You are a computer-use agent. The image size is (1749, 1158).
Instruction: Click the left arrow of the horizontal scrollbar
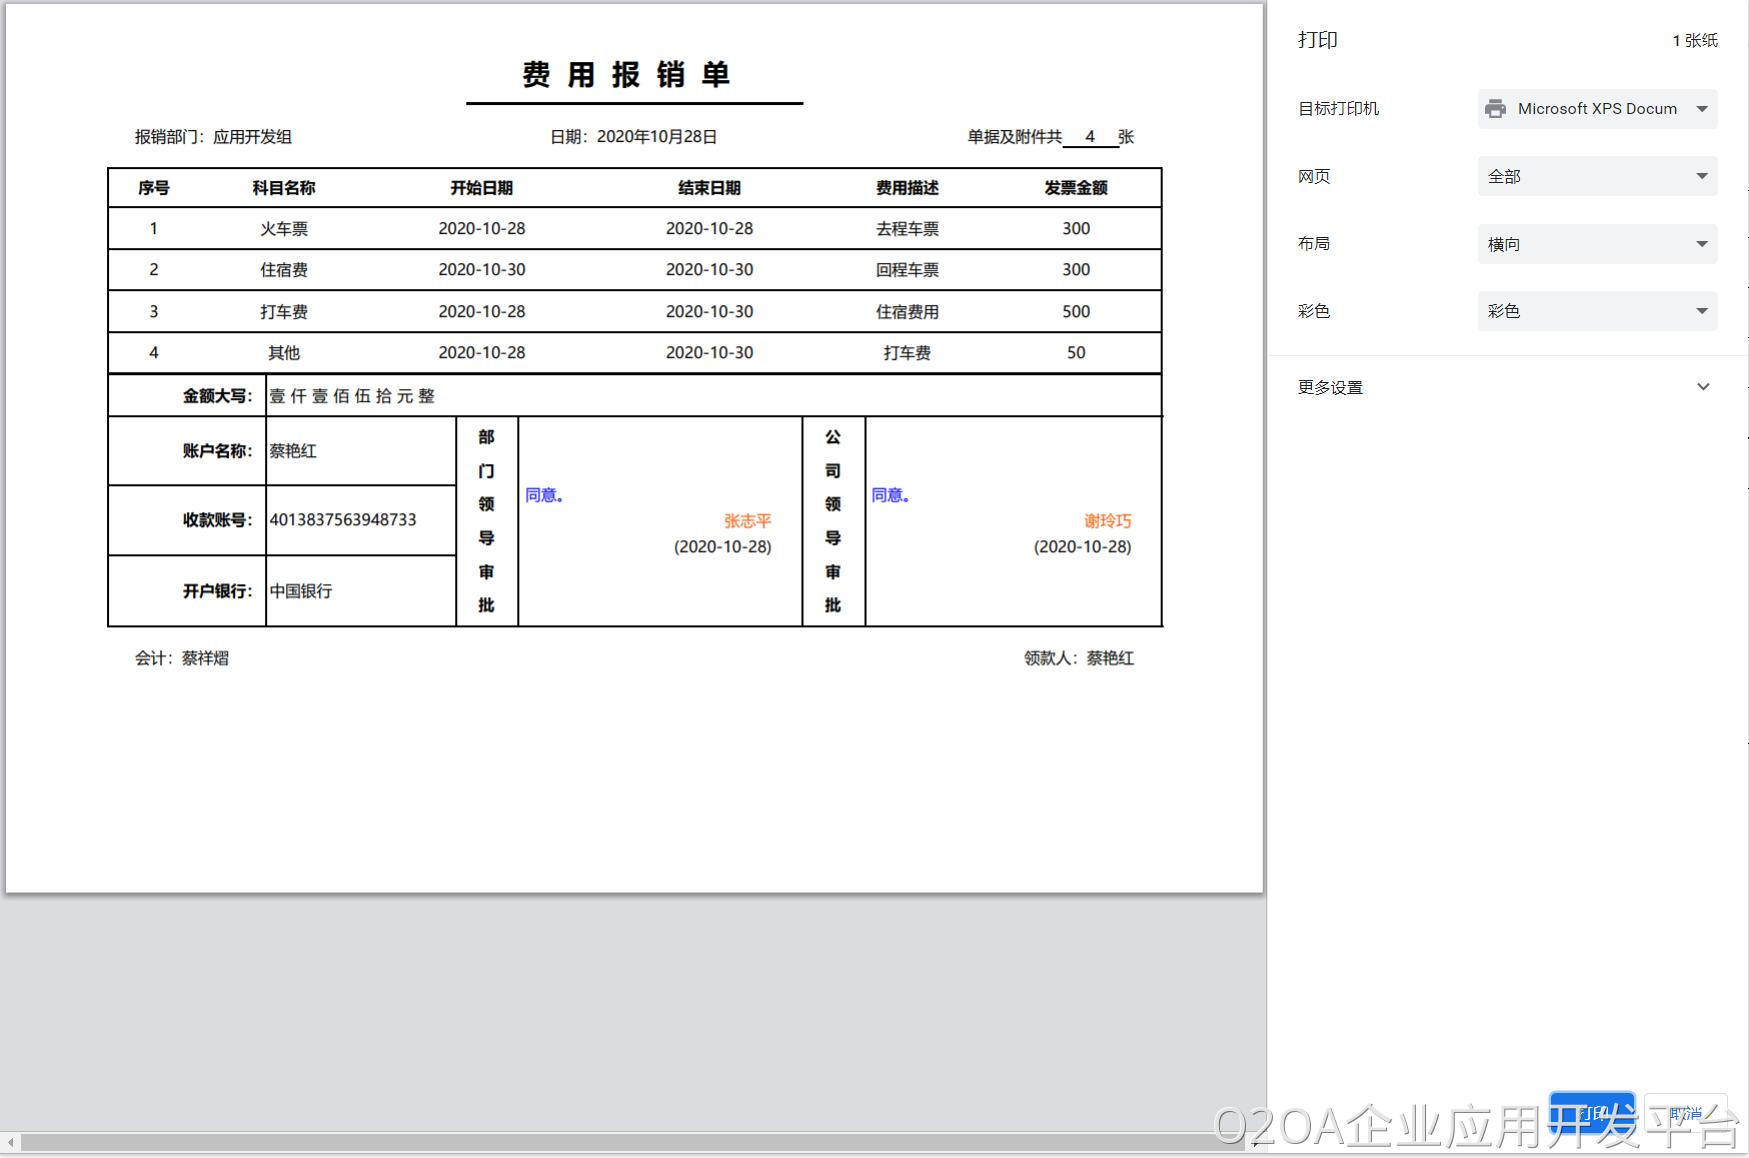pos(11,1142)
